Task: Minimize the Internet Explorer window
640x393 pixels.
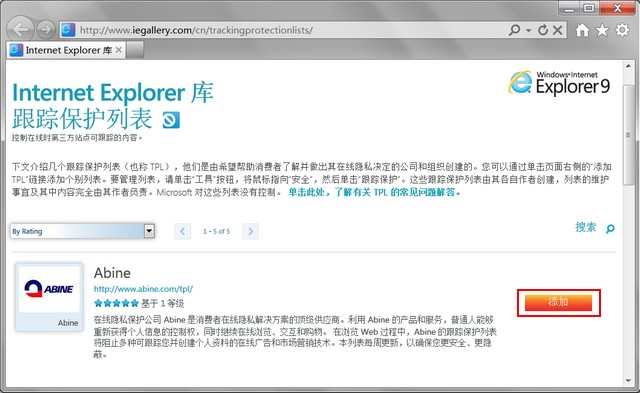Action: click(569, 8)
